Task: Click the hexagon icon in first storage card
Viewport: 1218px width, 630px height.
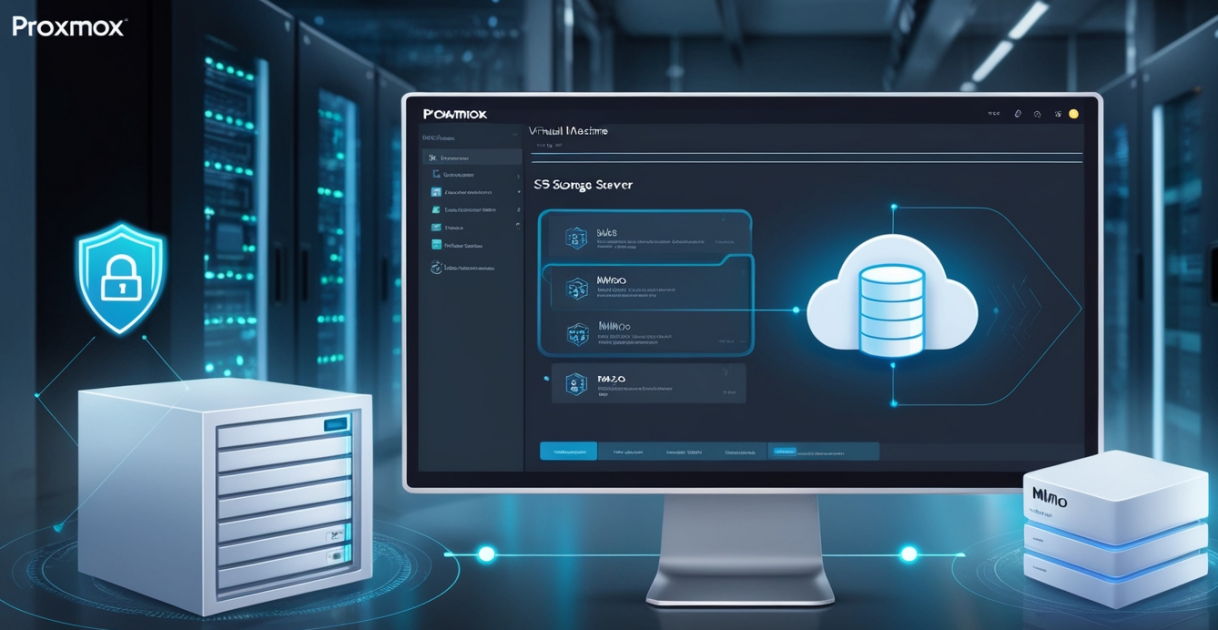Action: coord(576,238)
